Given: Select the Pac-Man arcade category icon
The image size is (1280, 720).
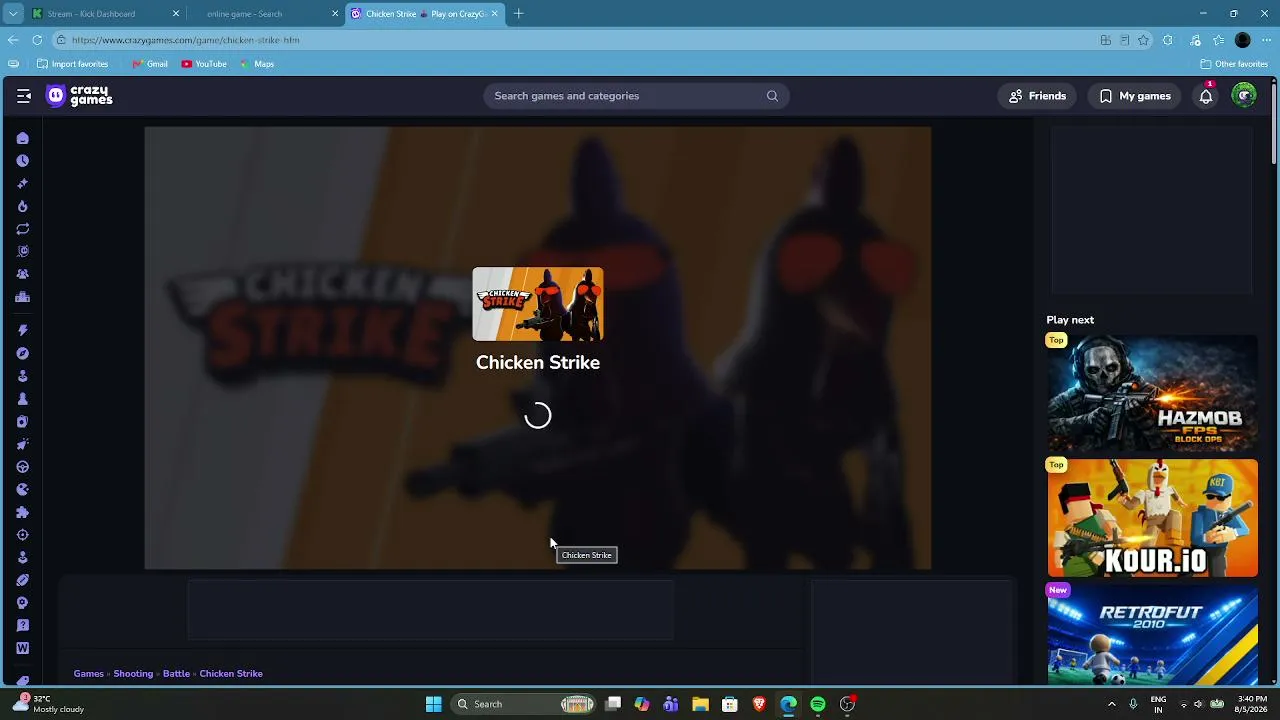Looking at the screenshot, I should (x=23, y=489).
